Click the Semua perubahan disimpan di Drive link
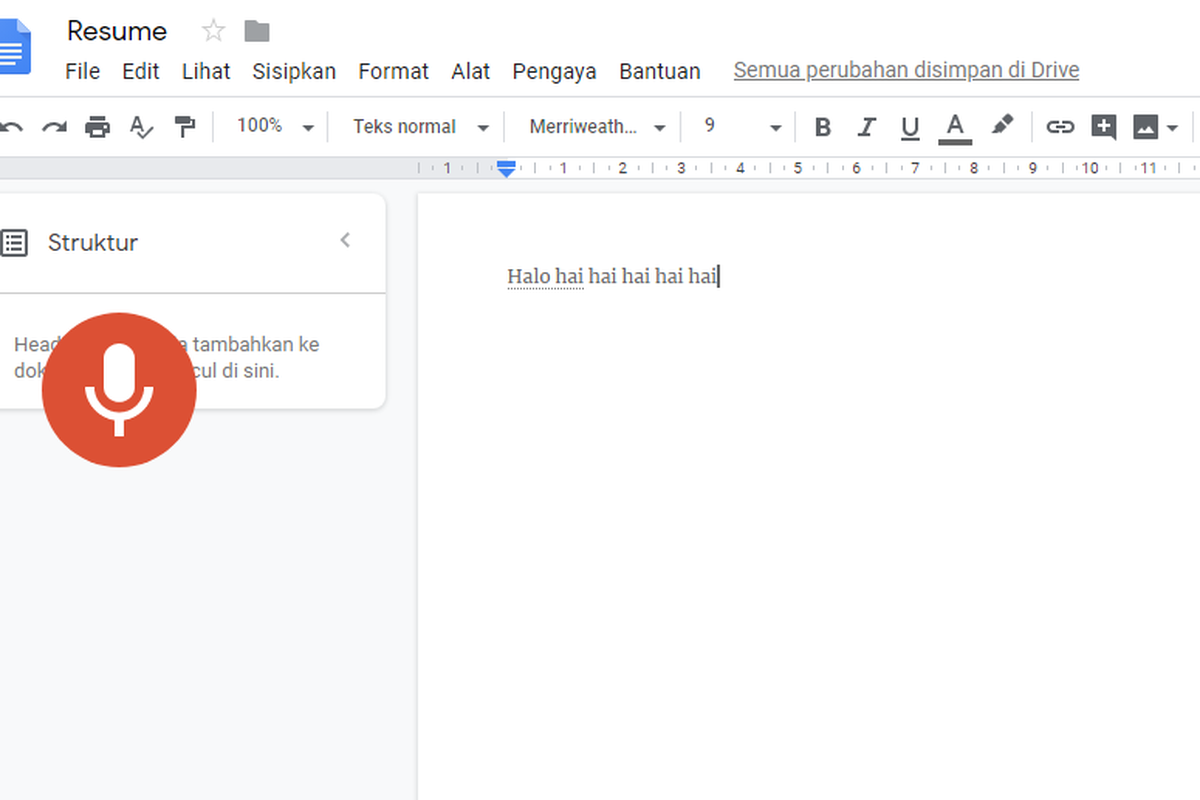This screenshot has width=1200, height=800. pyautogui.click(x=906, y=69)
